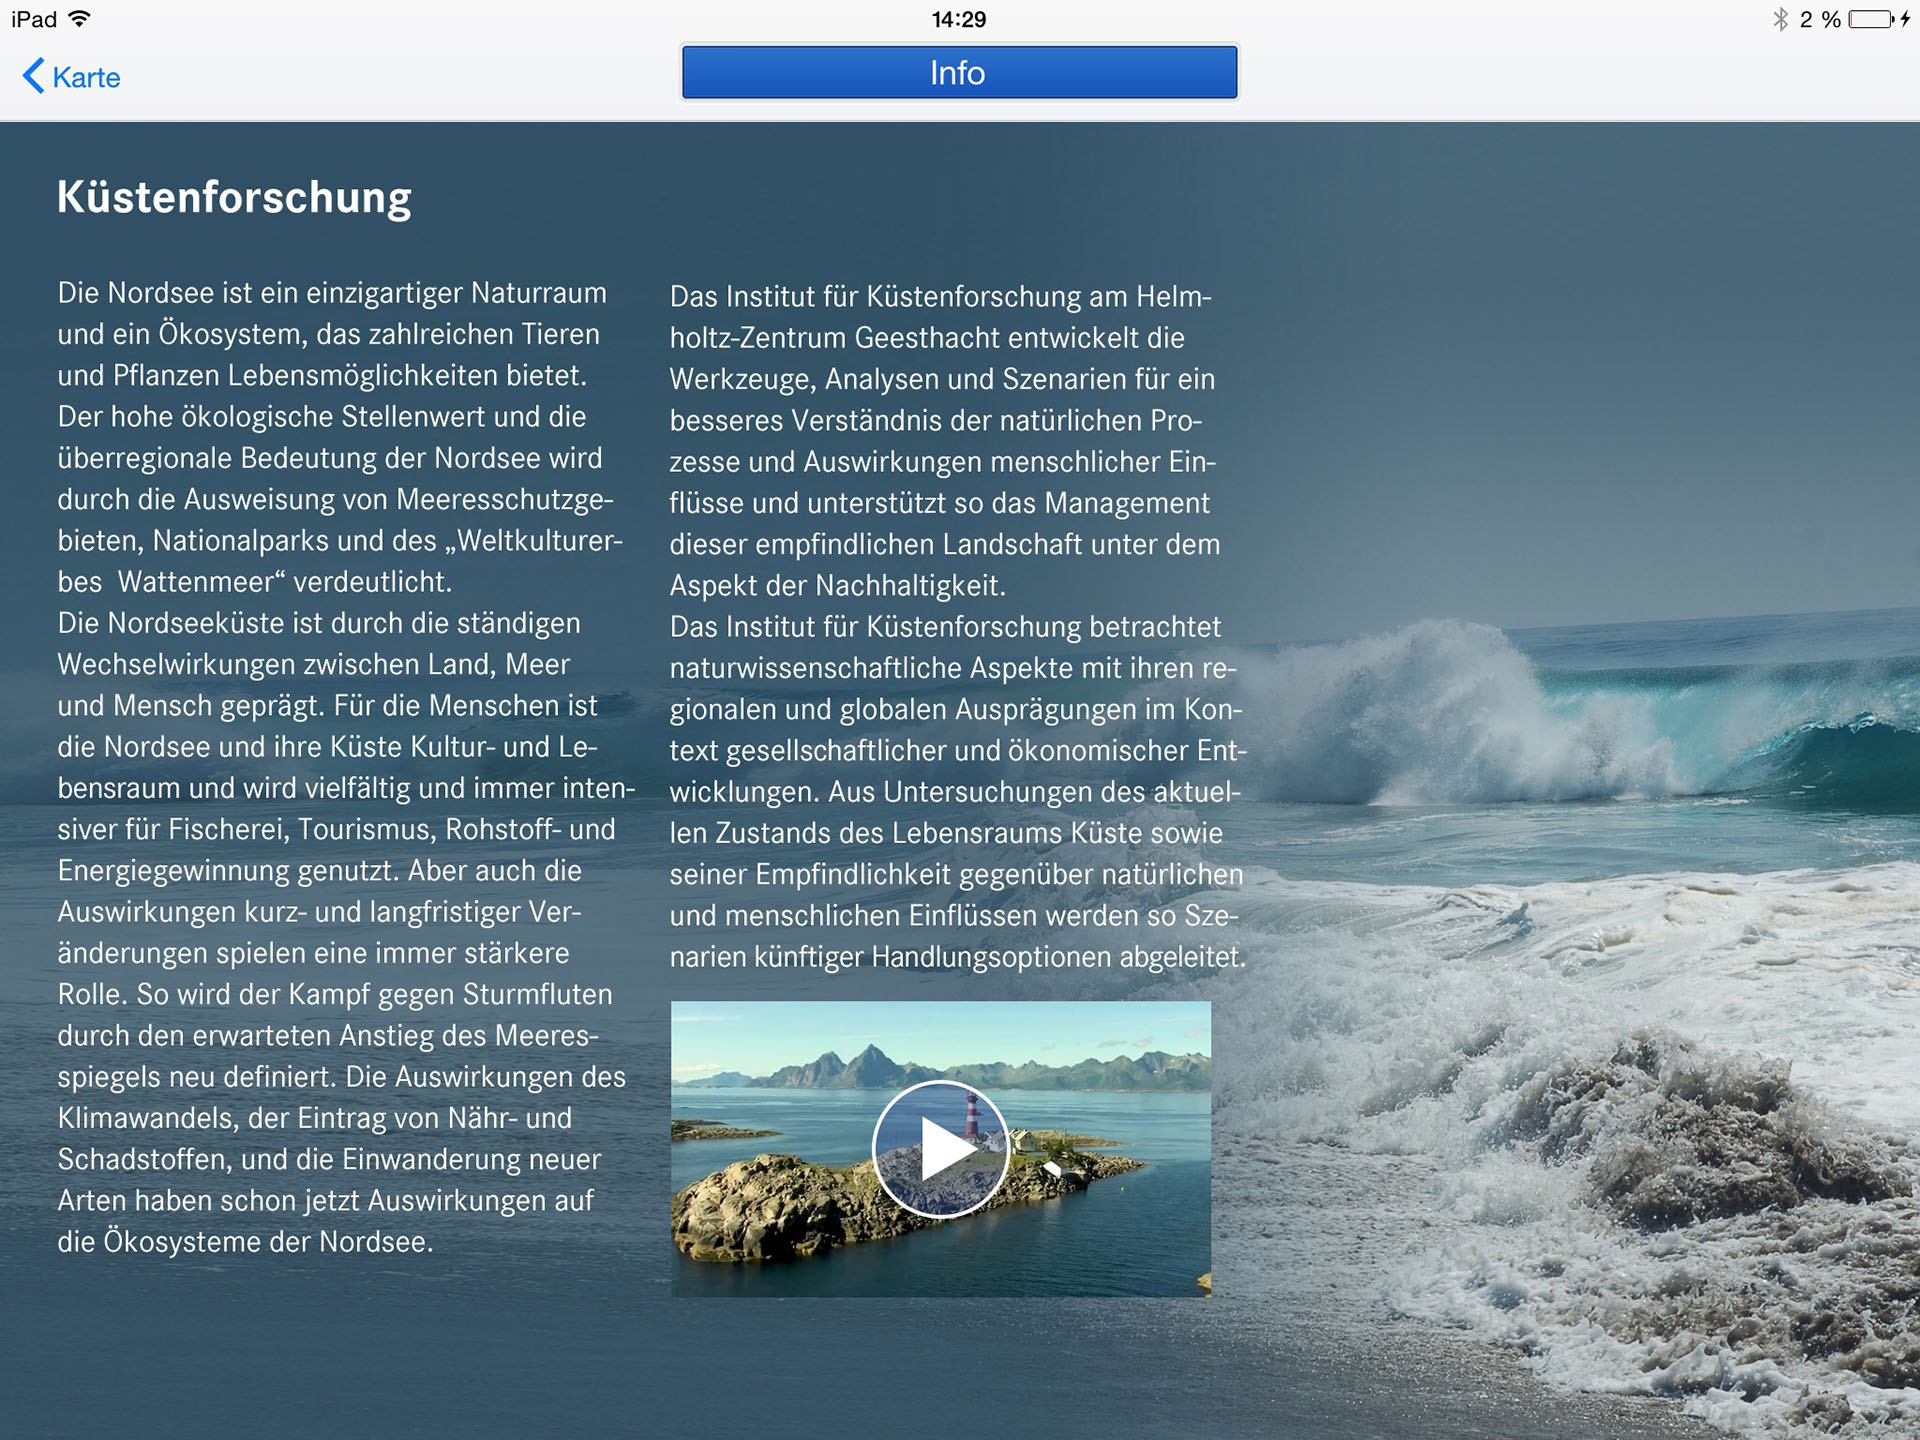The width and height of the screenshot is (1920, 1440).
Task: Tap the Wi-Fi status icon
Action: (x=80, y=19)
